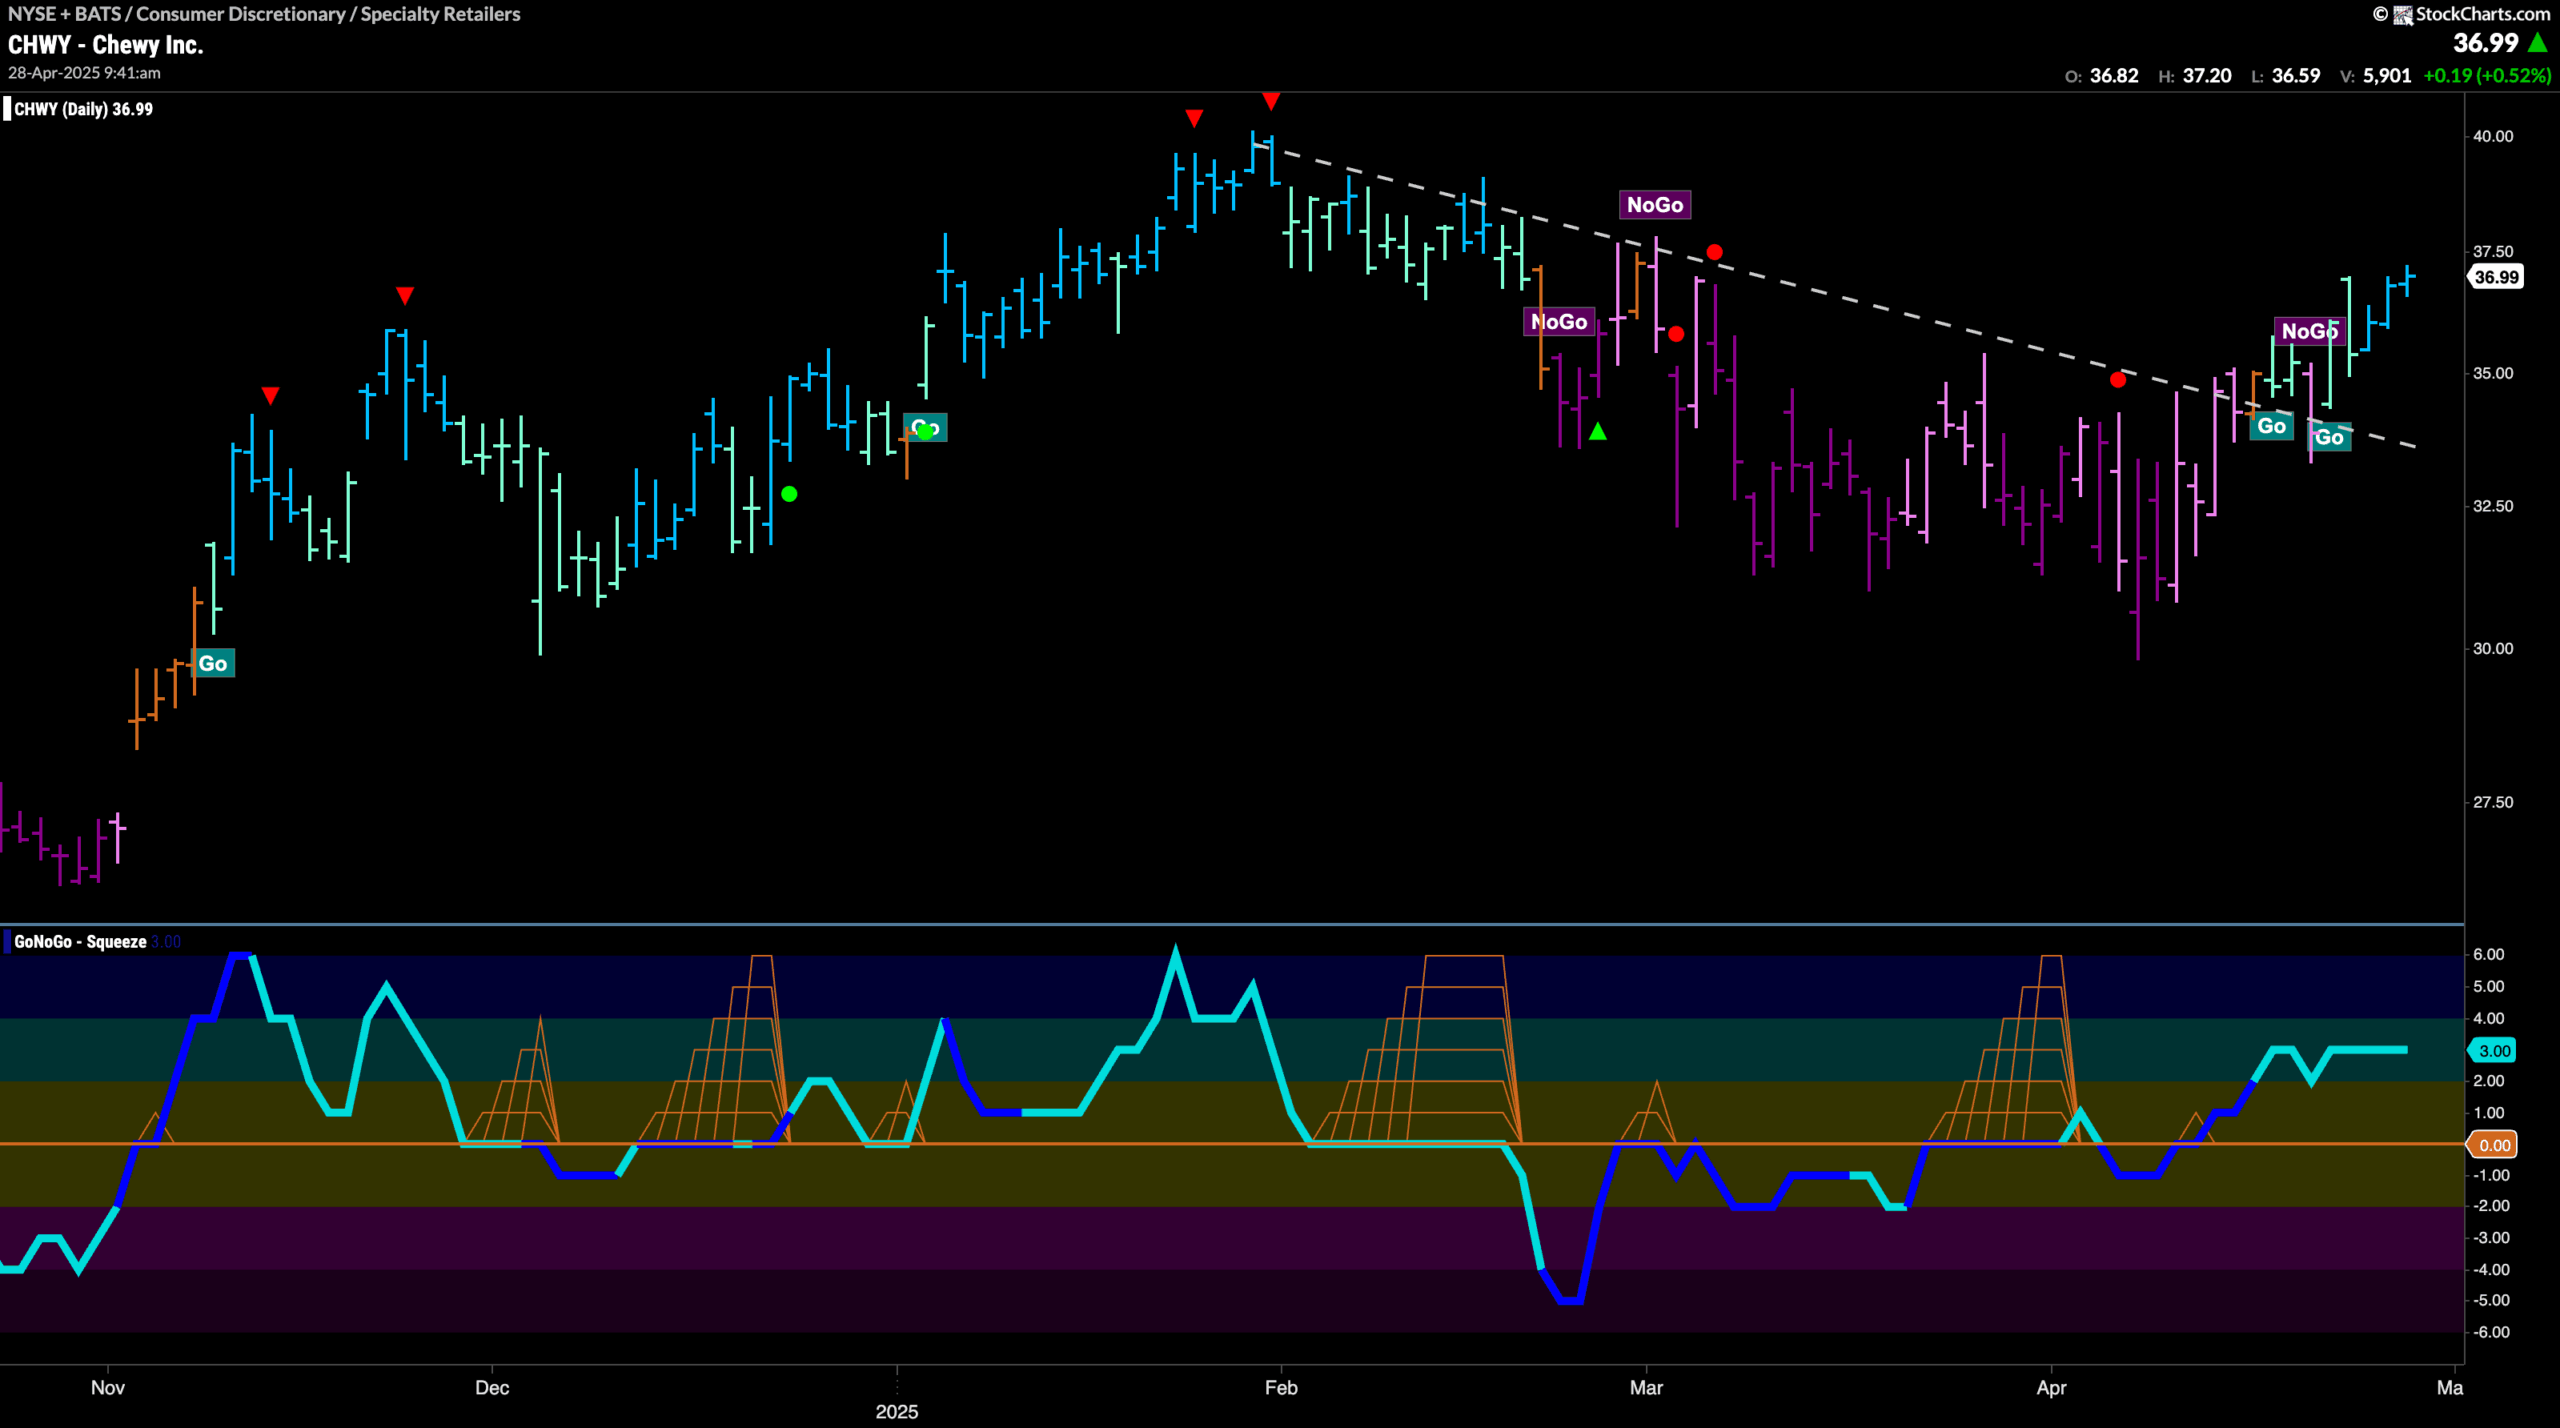The image size is (2560, 1428).
Task: Click the Mar label on the time axis
Action: 1646,1388
